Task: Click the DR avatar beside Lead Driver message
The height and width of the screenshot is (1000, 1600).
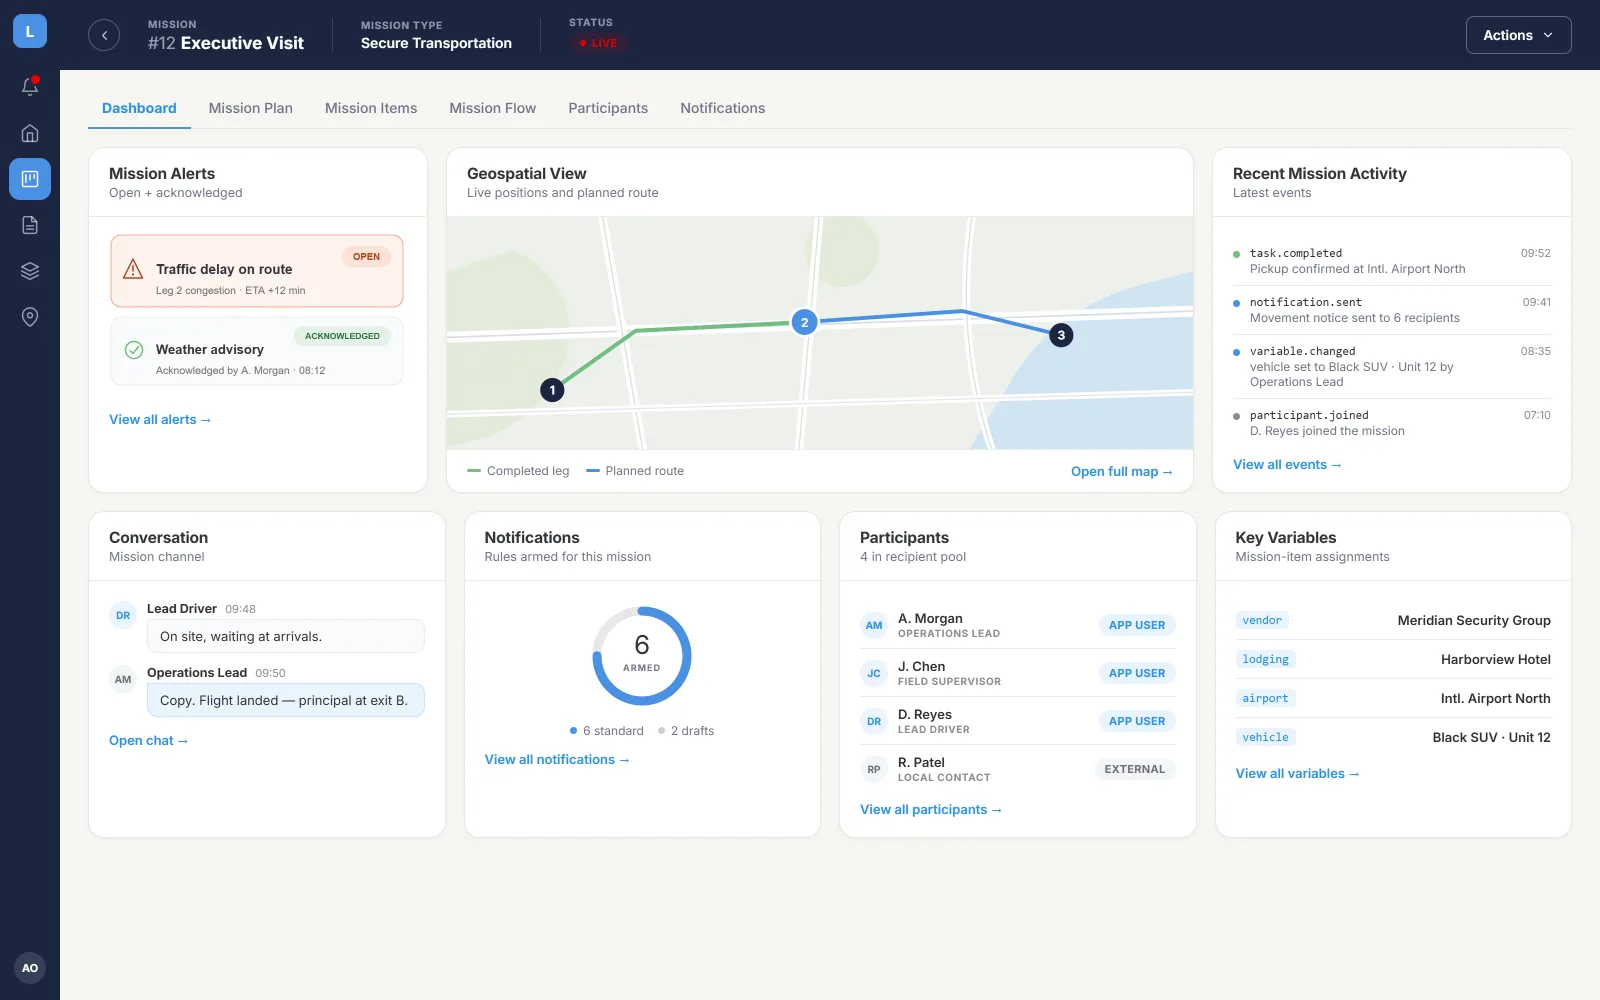Action: tap(123, 616)
